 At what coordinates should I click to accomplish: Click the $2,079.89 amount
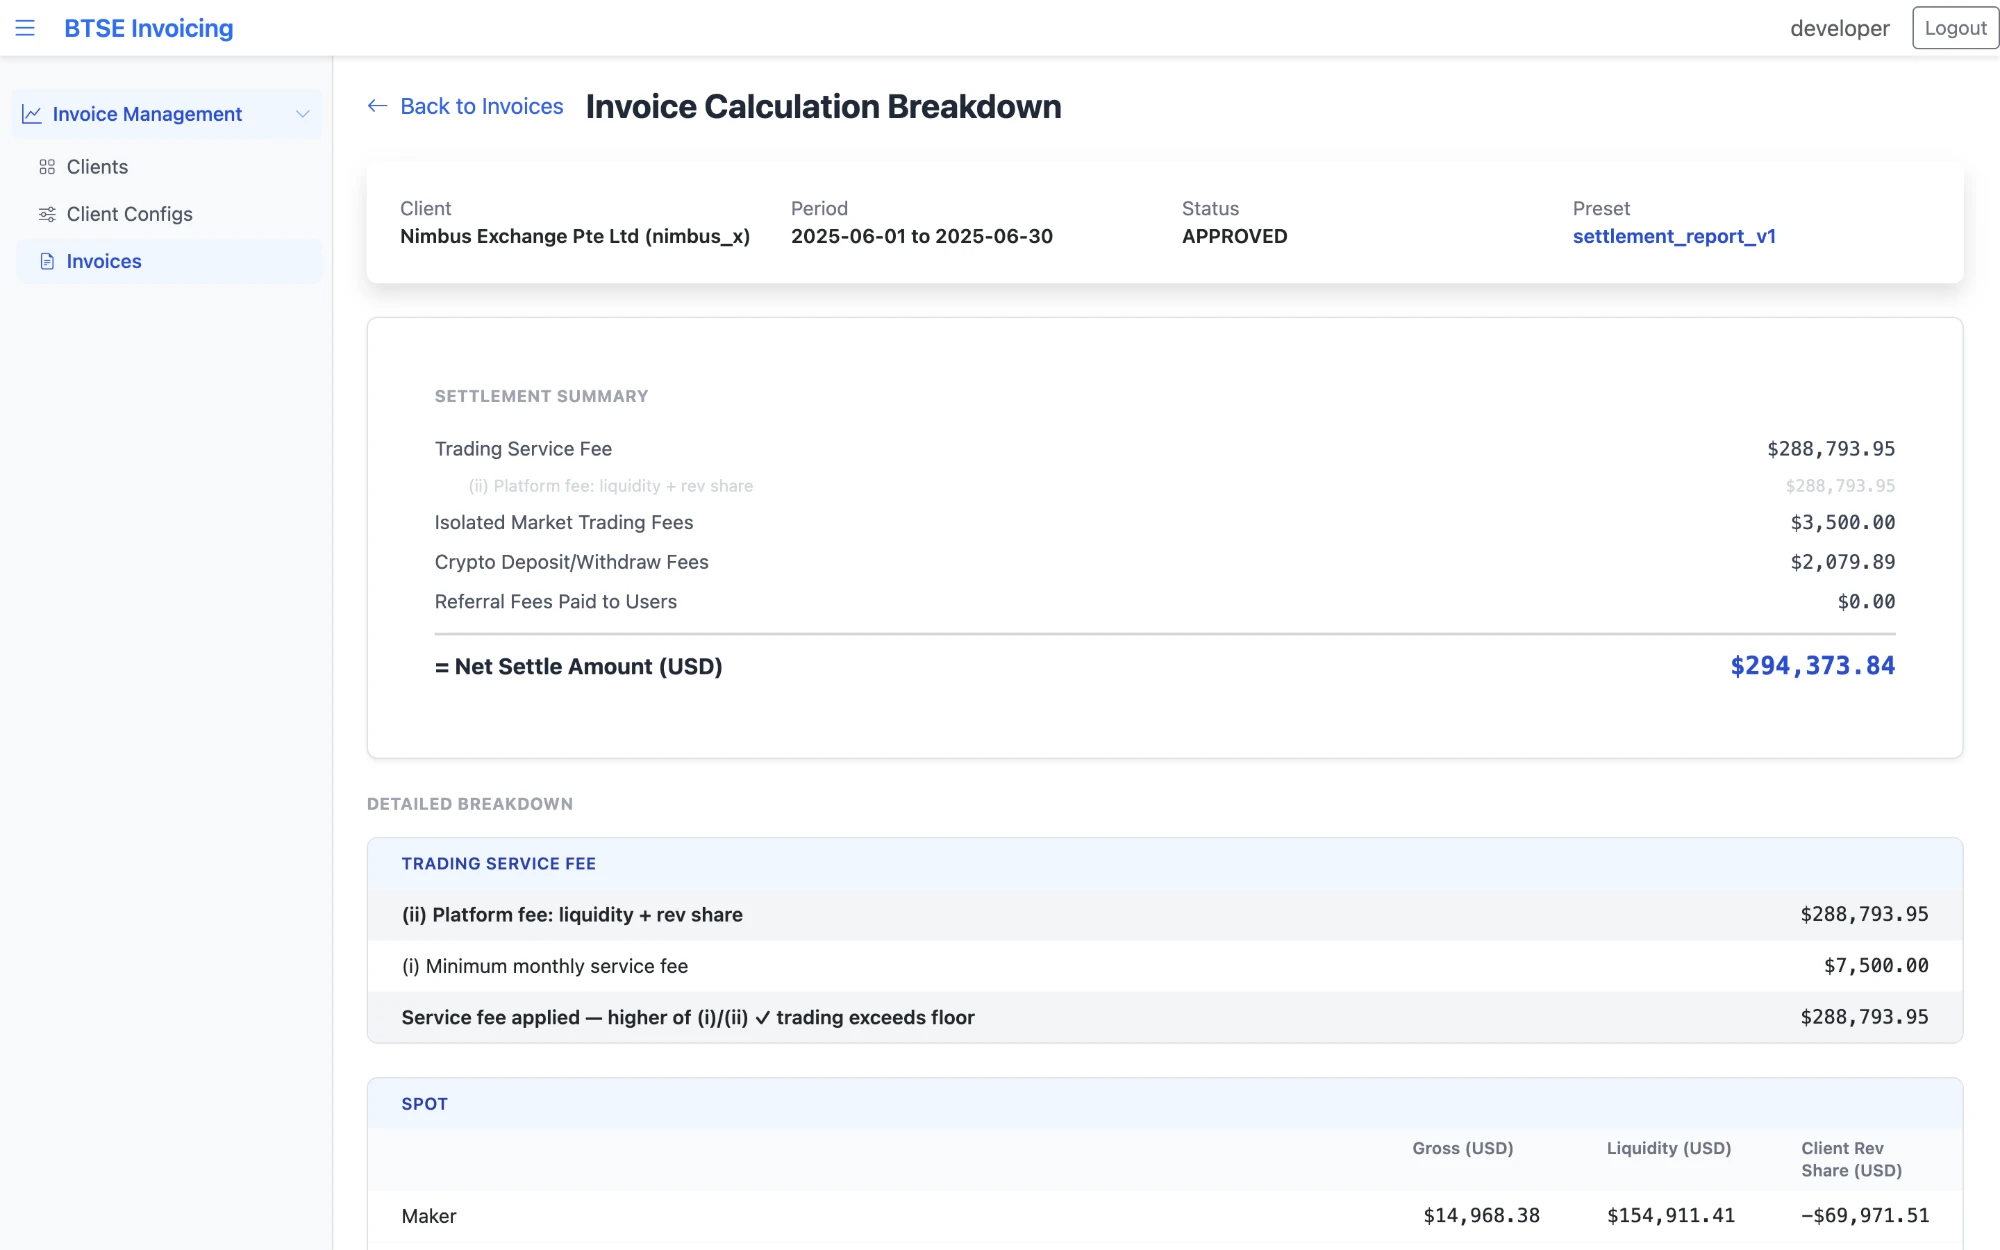pyautogui.click(x=1843, y=562)
